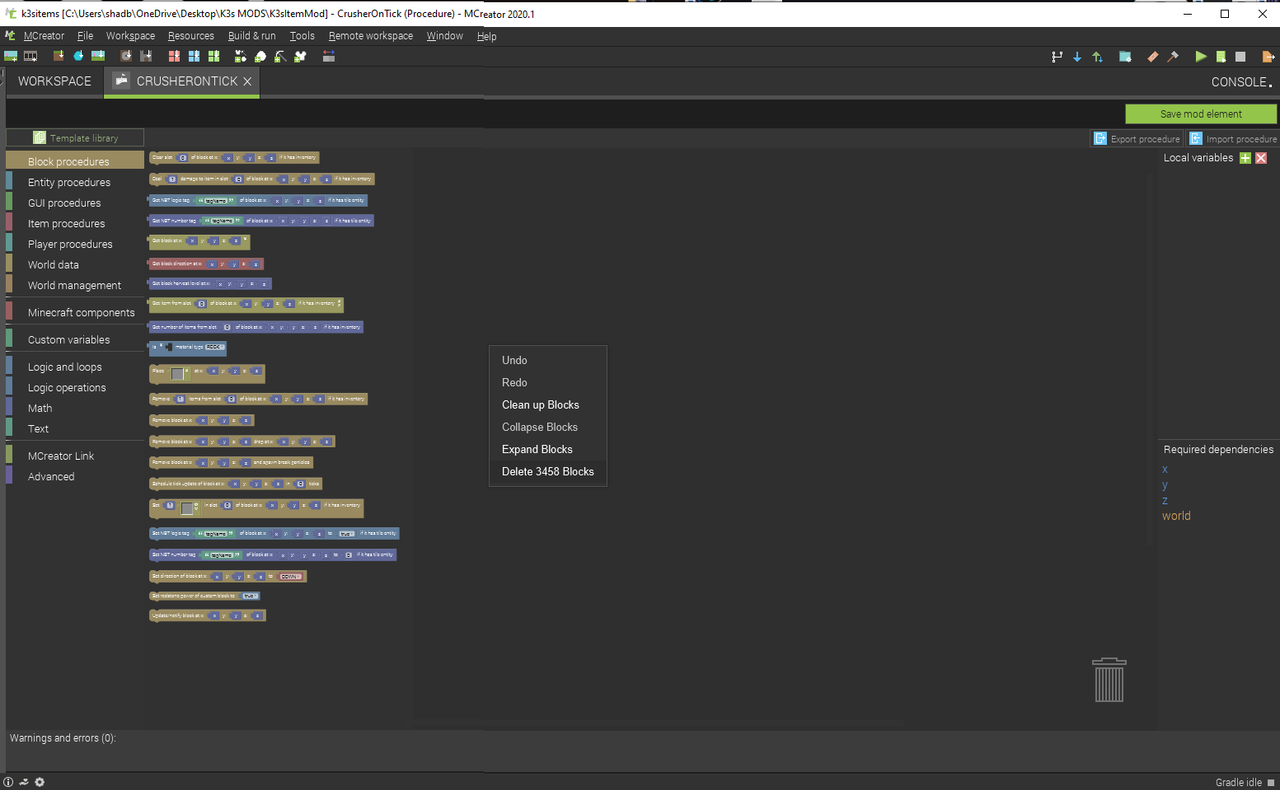
Task: Click the setup workspace folder-gear icon
Action: (x=1125, y=57)
